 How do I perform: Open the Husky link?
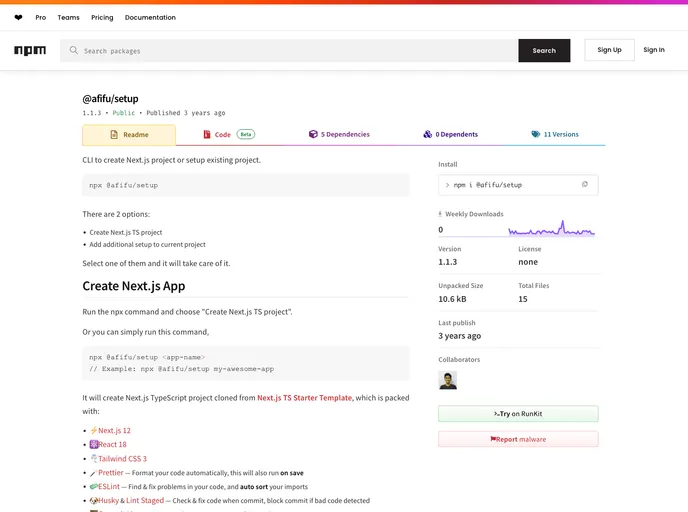click(108, 501)
